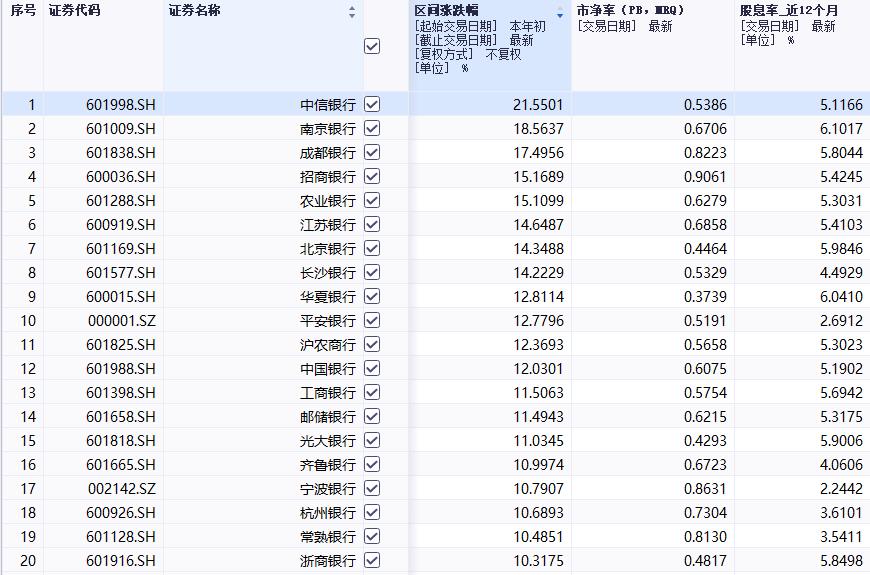Uncheck the checkbox for 杭州银行
The height and width of the screenshot is (575, 870).
pos(372,512)
